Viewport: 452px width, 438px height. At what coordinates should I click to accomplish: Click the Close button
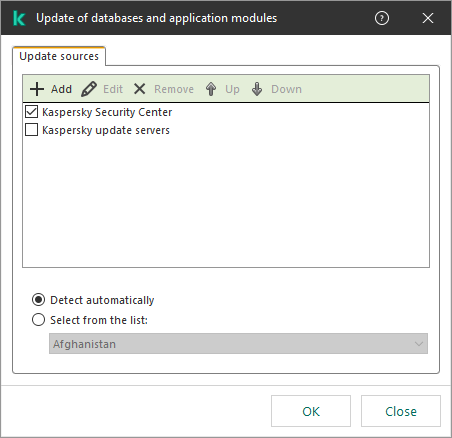click(401, 411)
